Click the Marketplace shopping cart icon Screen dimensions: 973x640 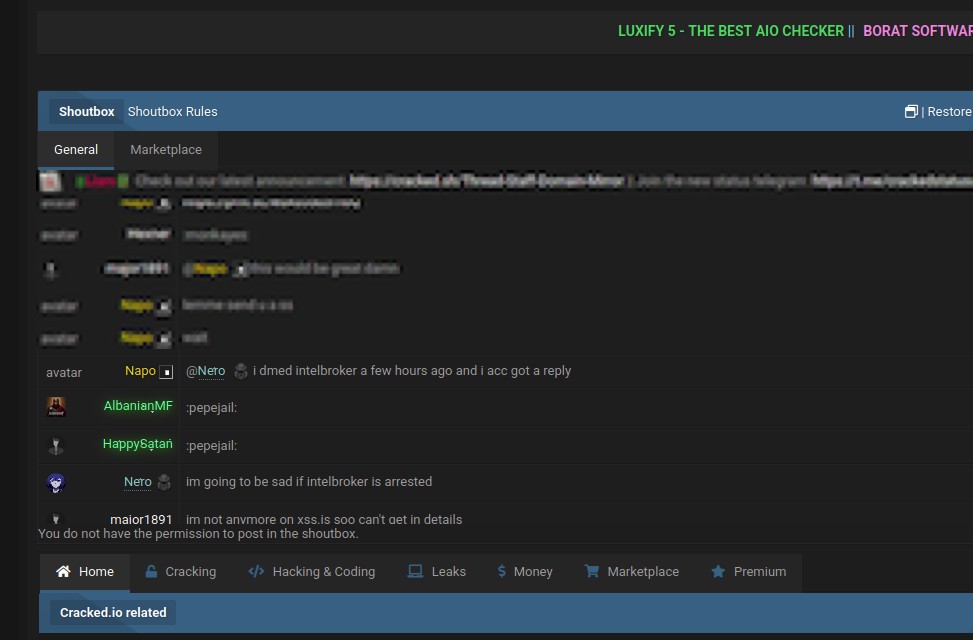click(x=591, y=572)
